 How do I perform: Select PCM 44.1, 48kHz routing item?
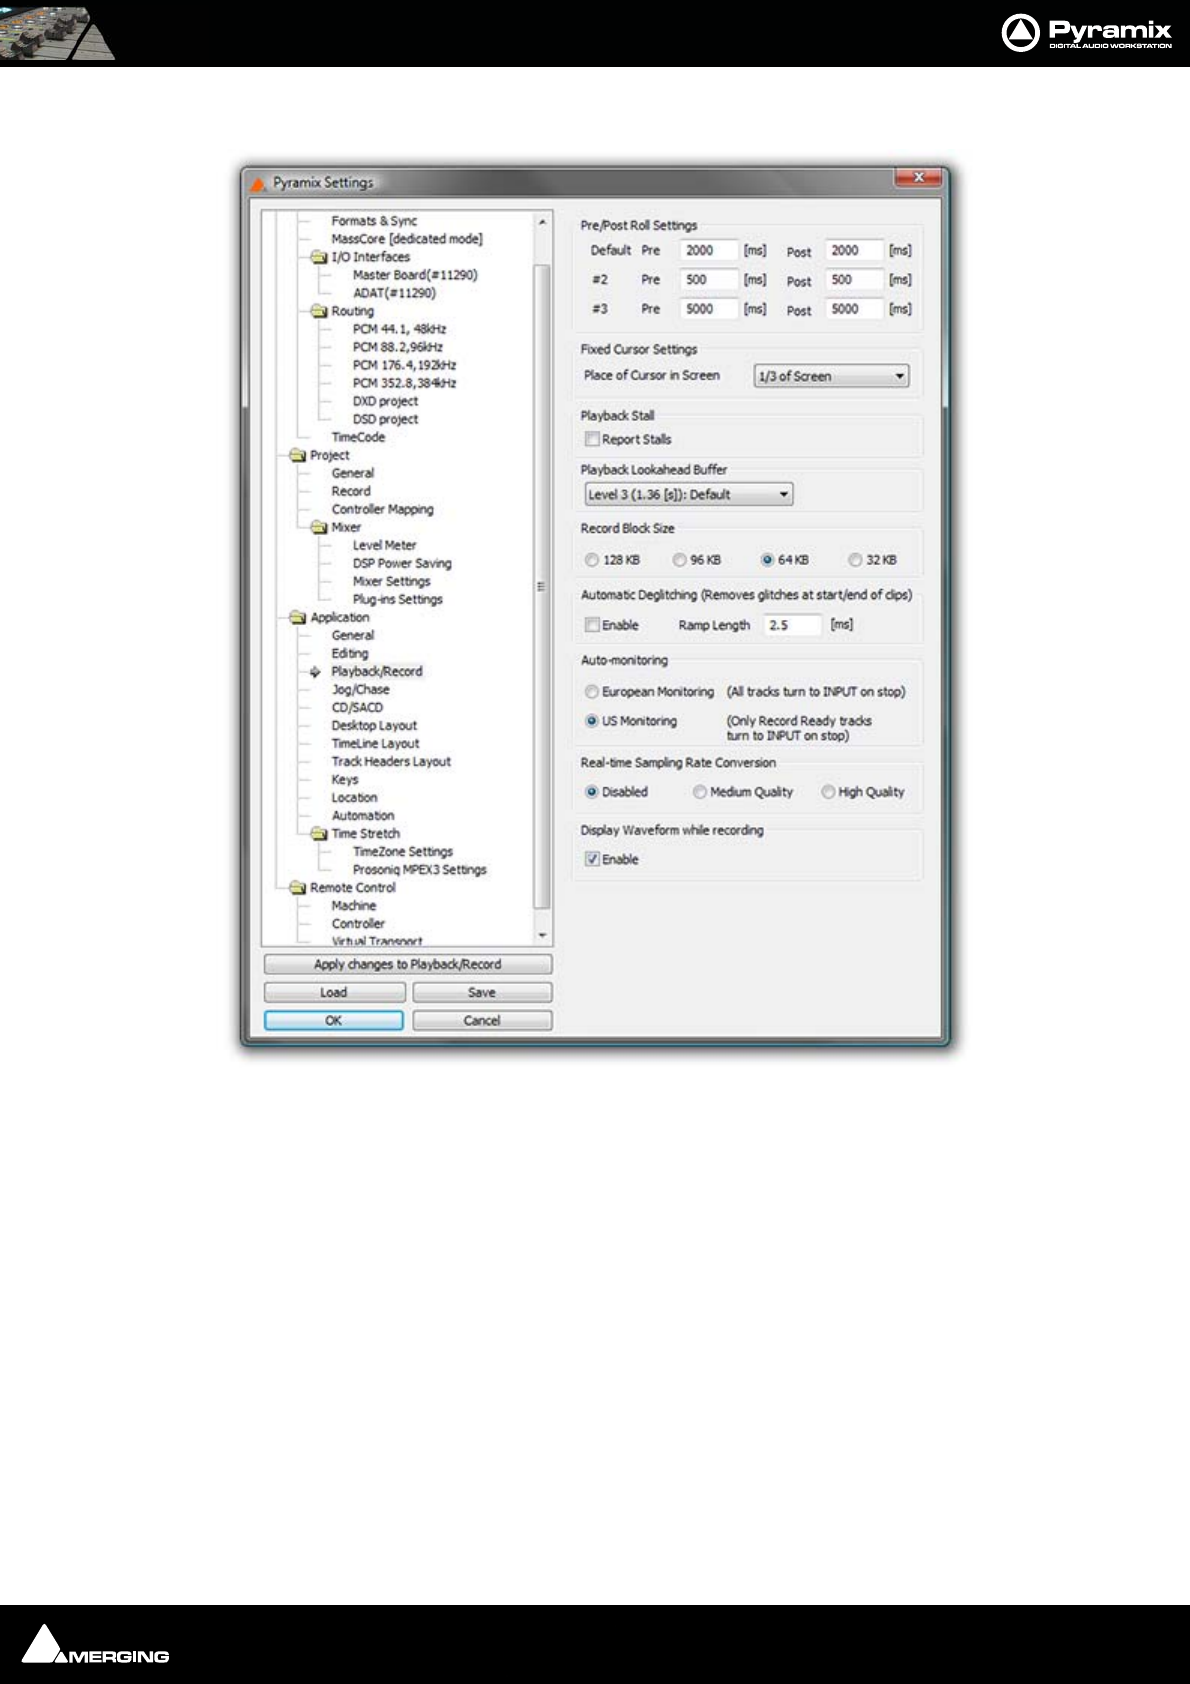399,329
